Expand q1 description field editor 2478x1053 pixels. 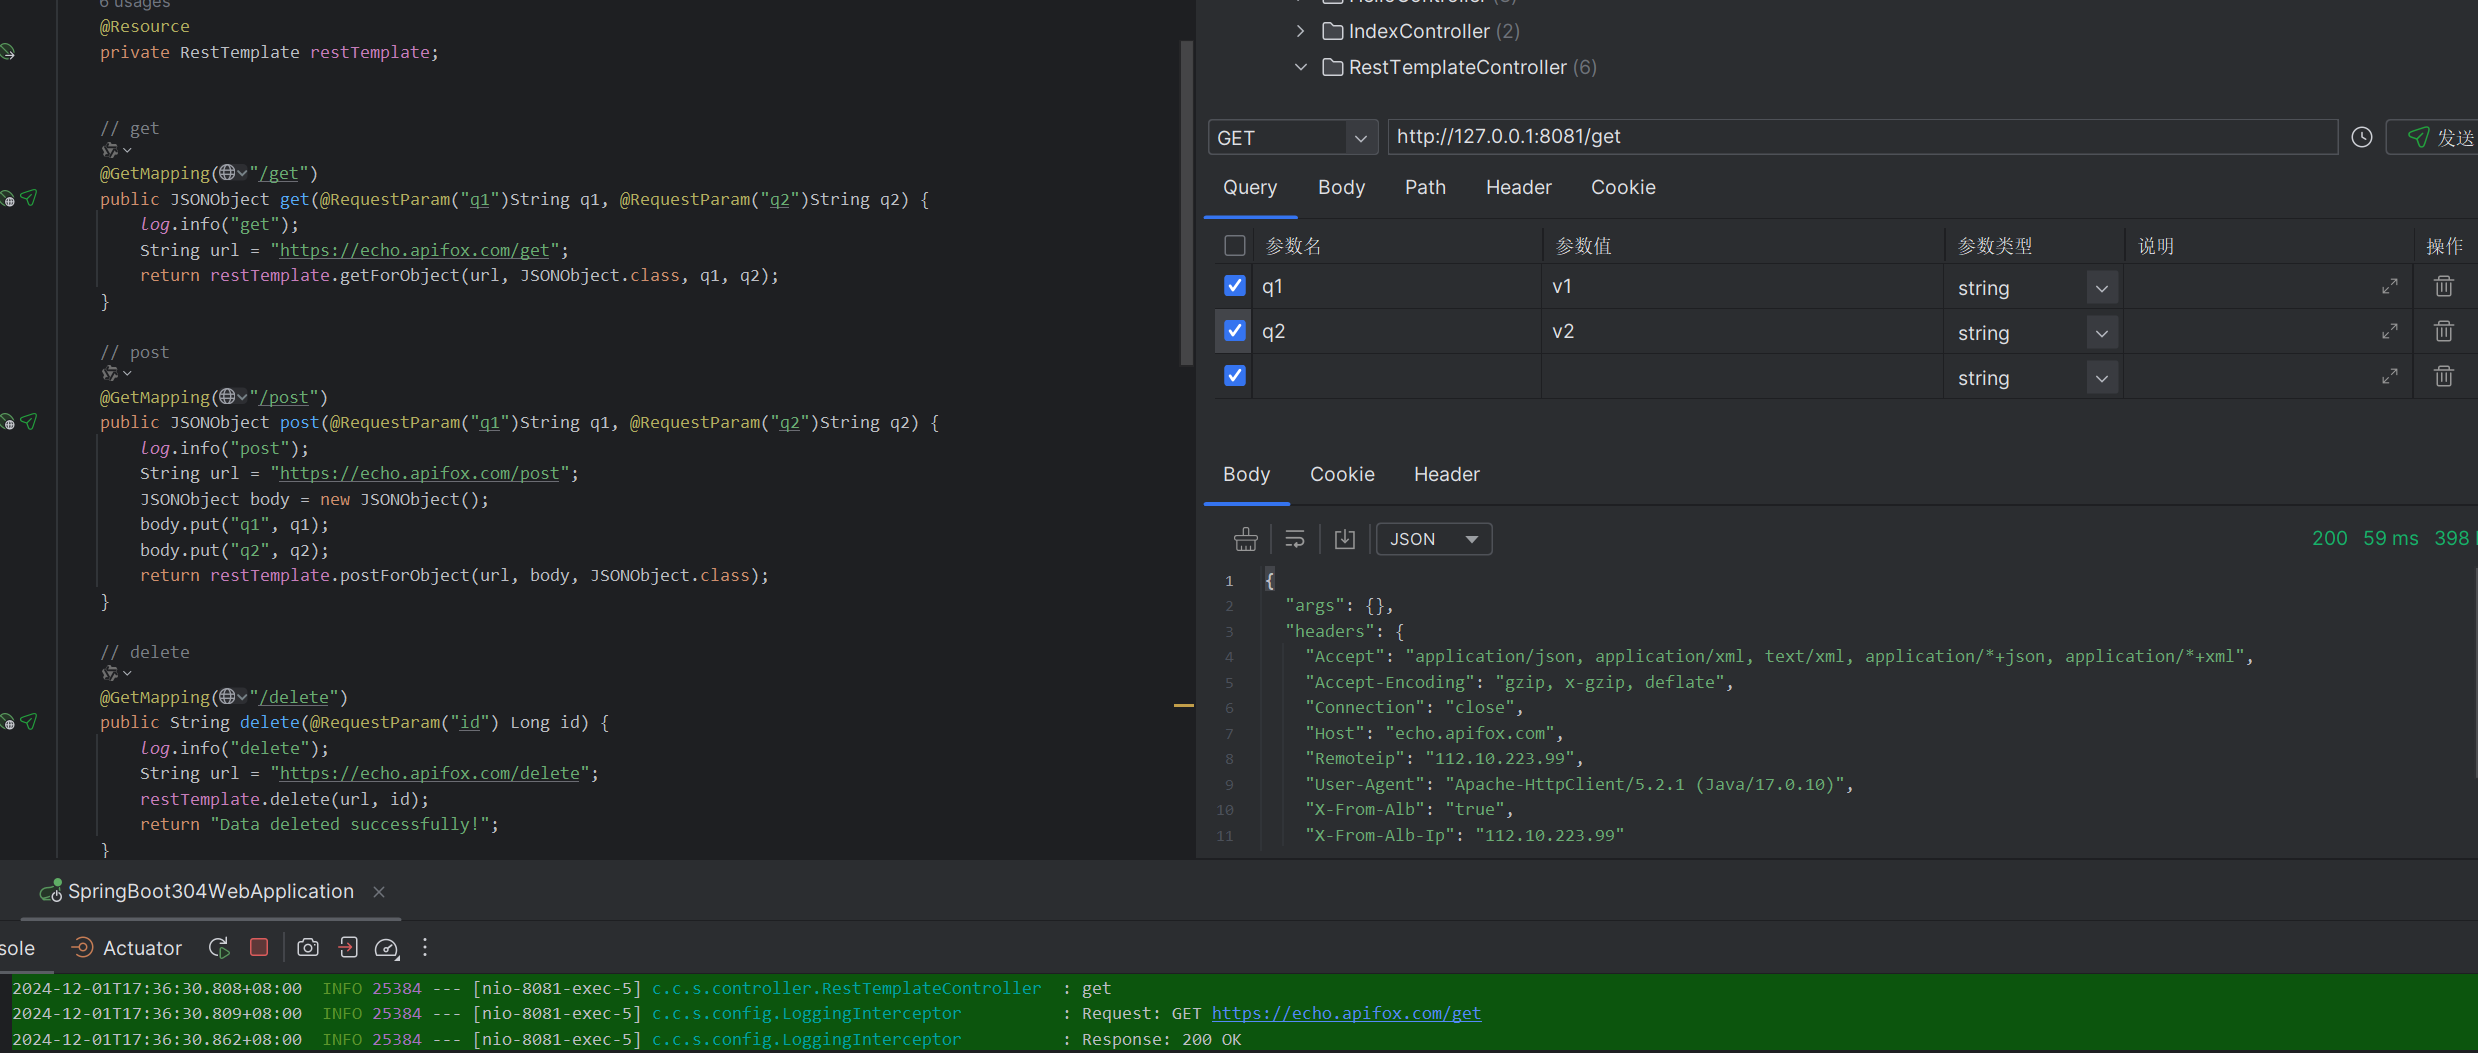[2390, 286]
